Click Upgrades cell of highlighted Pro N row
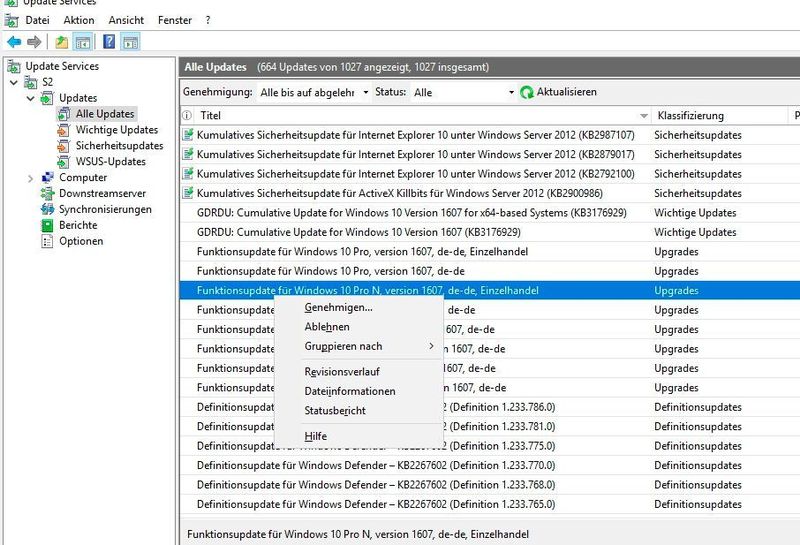The height and width of the screenshot is (545, 800). (x=676, y=290)
